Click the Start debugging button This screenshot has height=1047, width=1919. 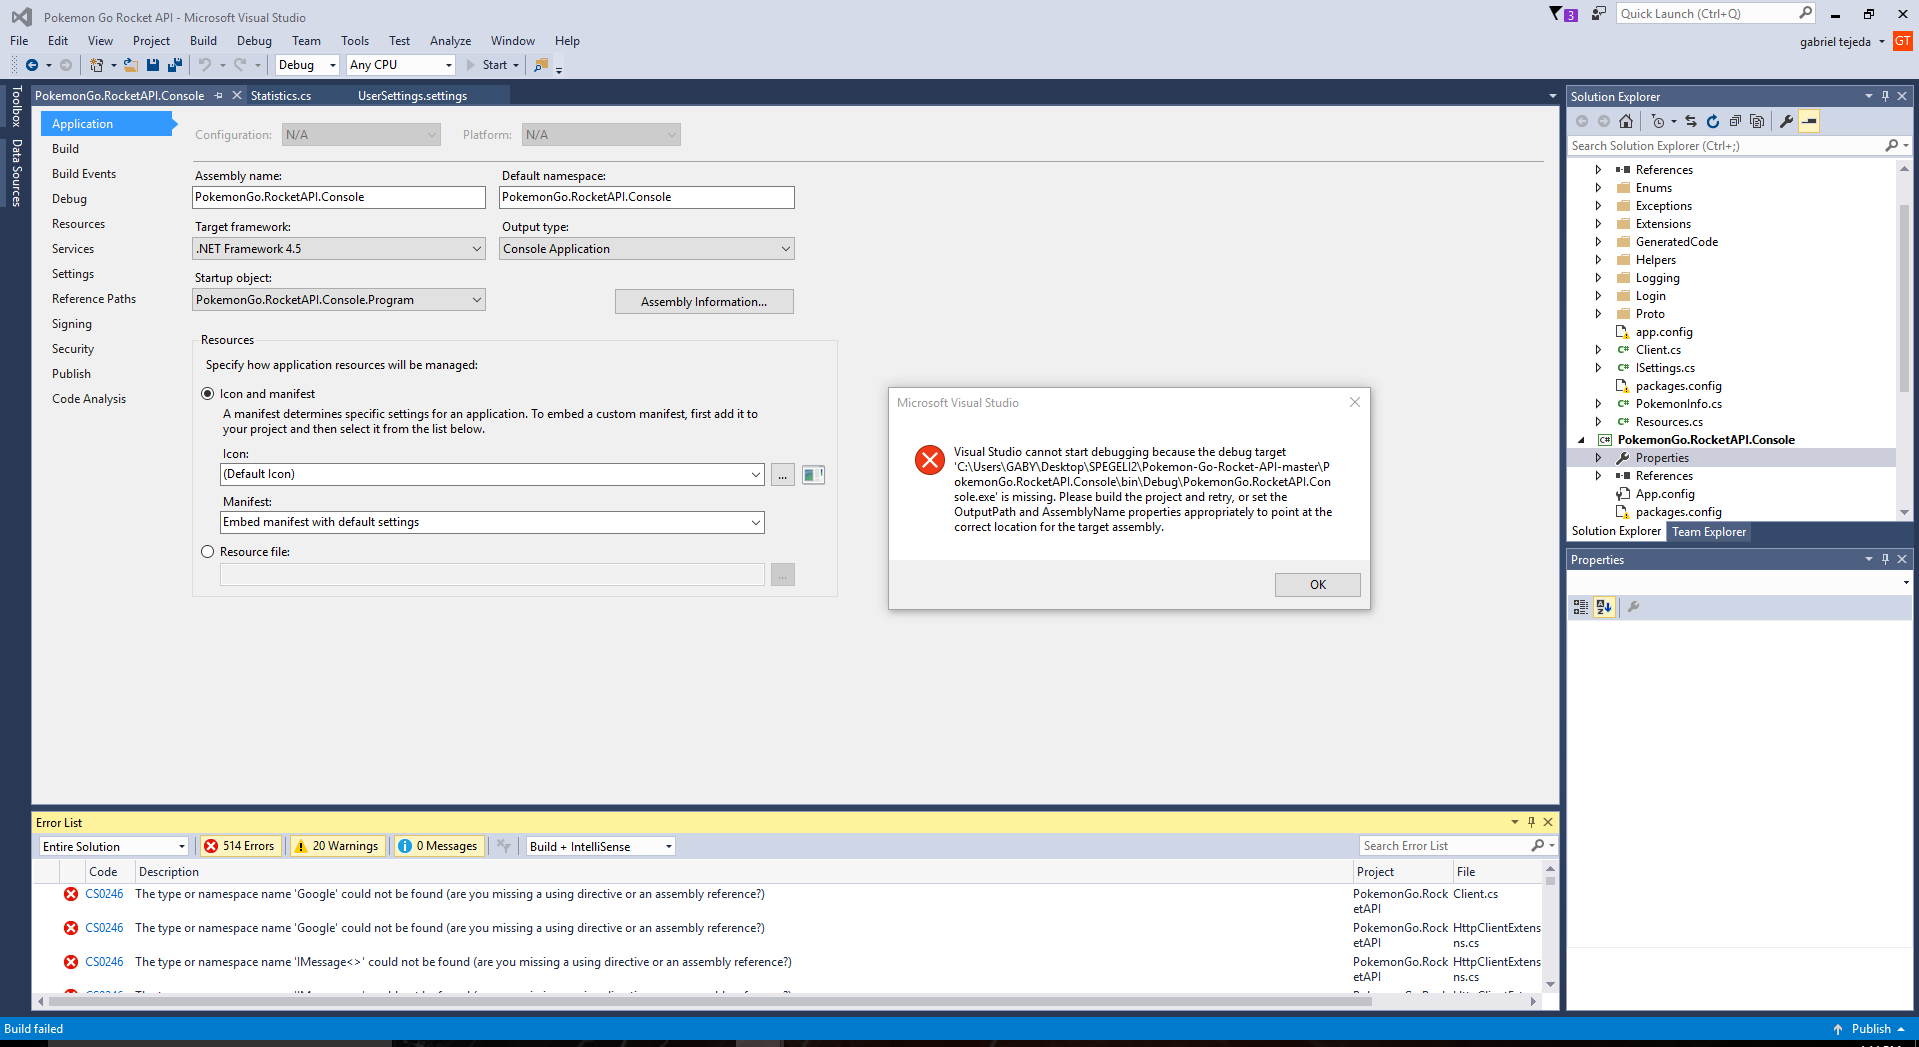point(491,65)
